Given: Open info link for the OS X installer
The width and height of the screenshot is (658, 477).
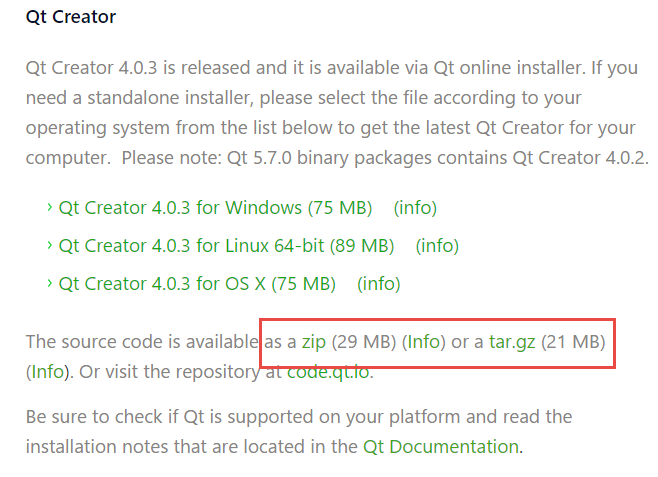Looking at the screenshot, I should pyautogui.click(x=379, y=284).
